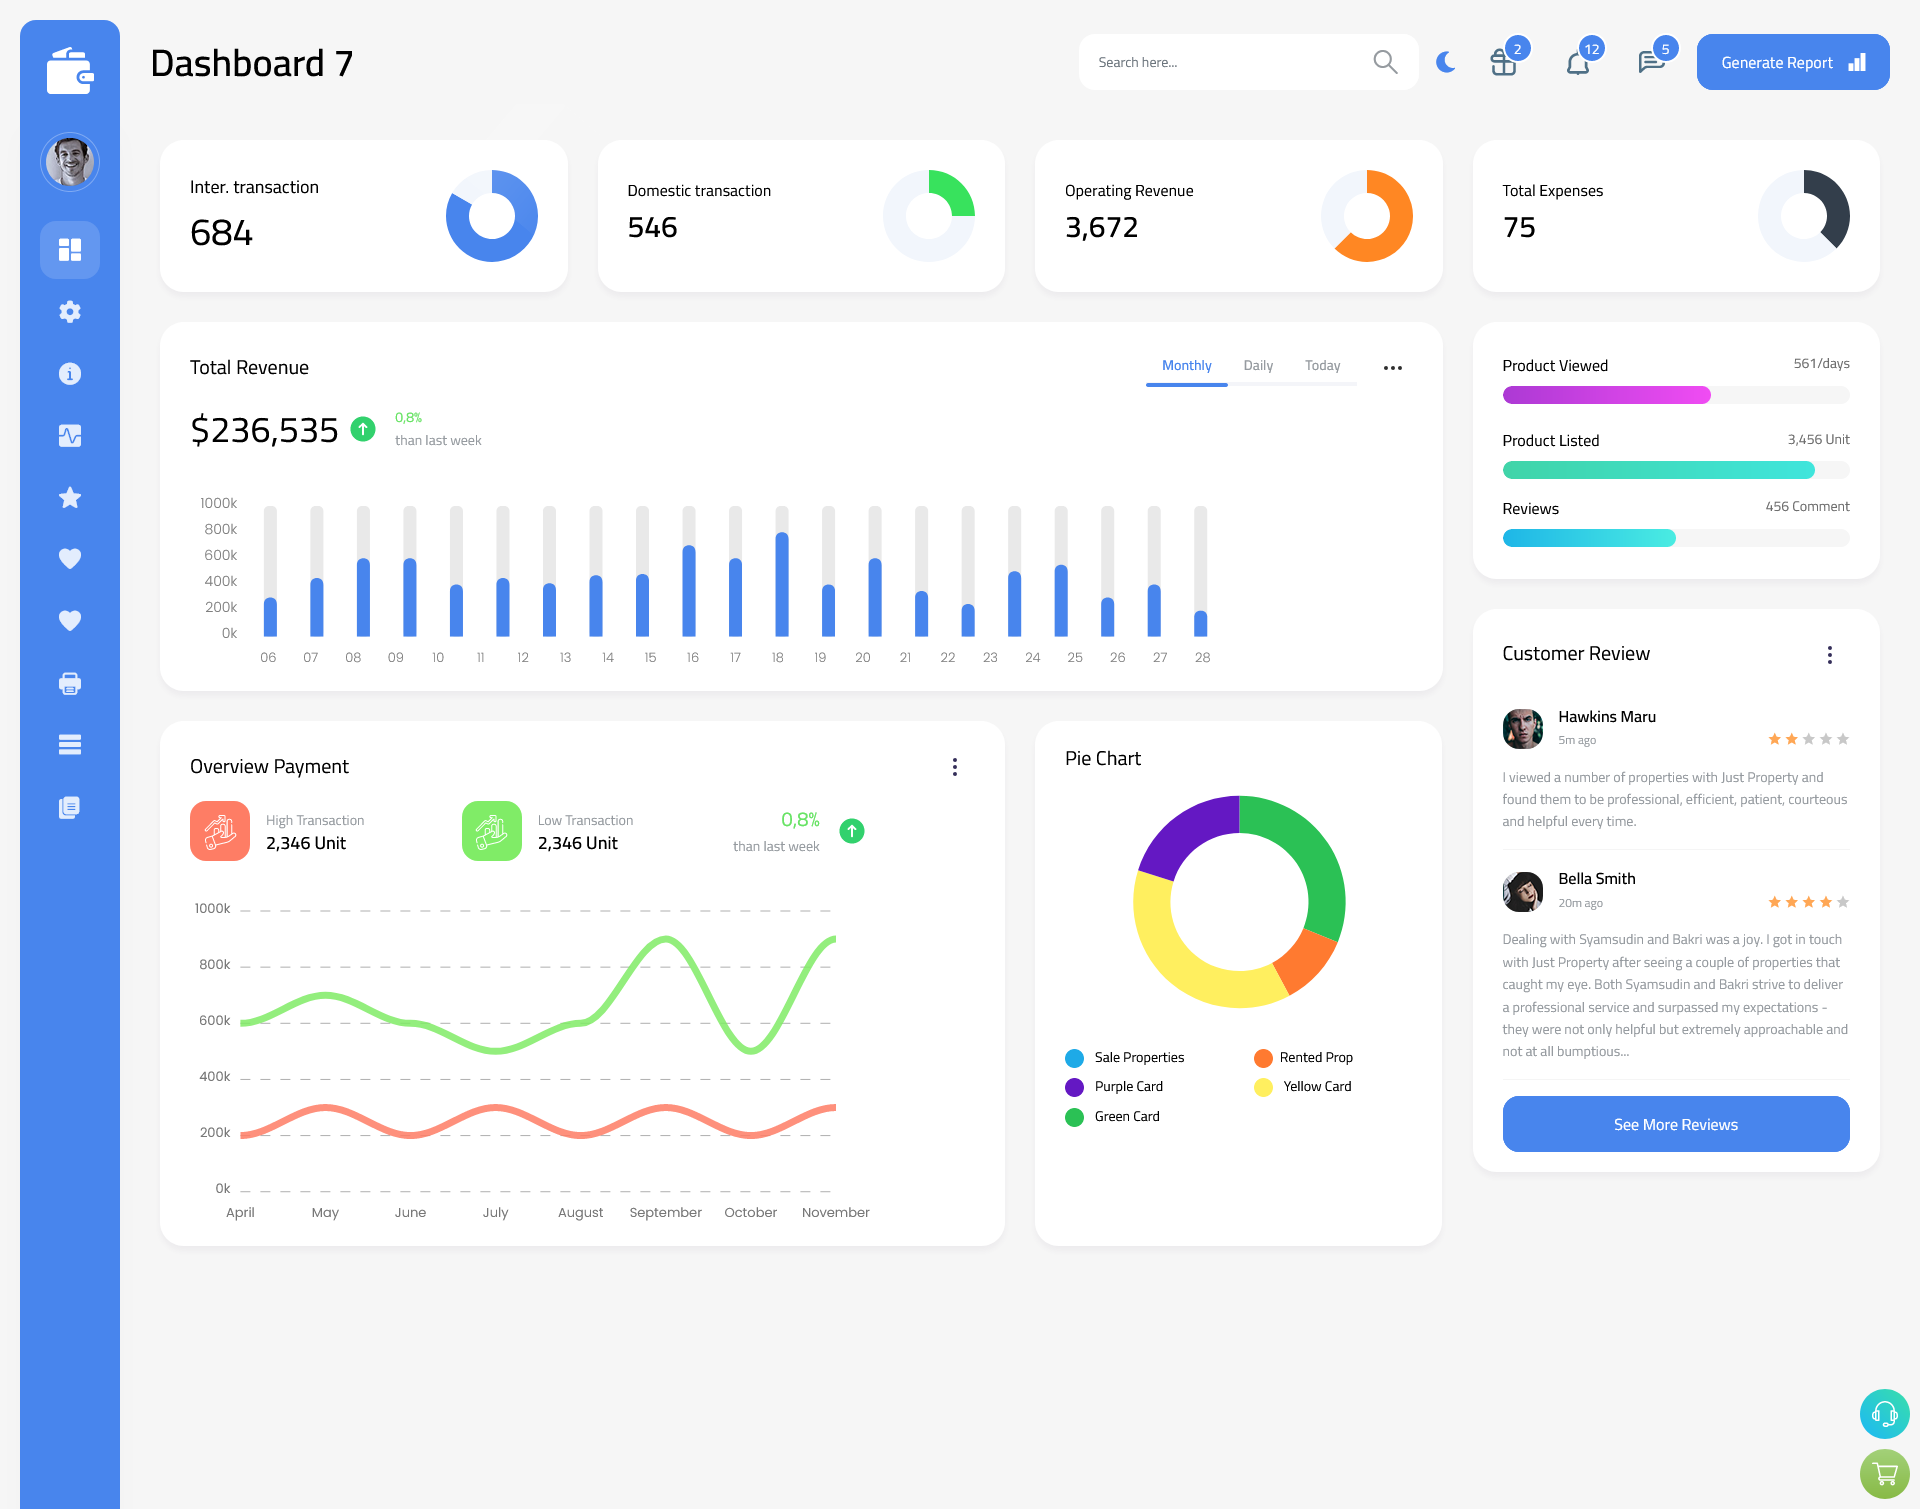Switch to Daily revenue tab

pos(1259,366)
